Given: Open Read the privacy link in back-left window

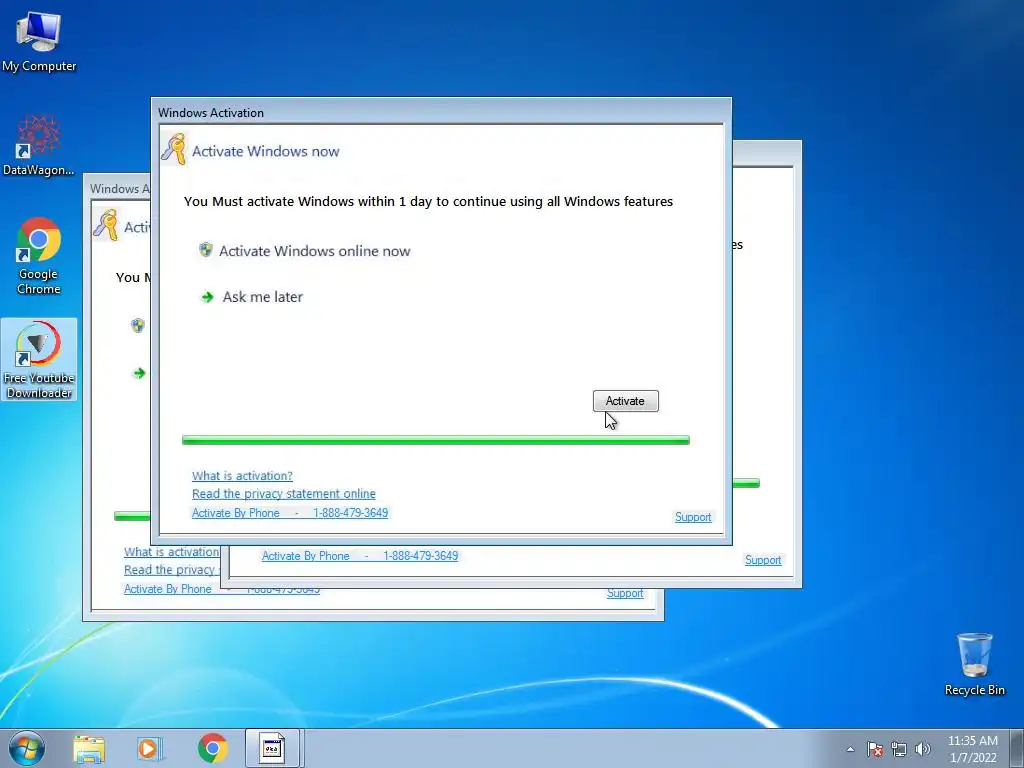Looking at the screenshot, I should point(170,569).
